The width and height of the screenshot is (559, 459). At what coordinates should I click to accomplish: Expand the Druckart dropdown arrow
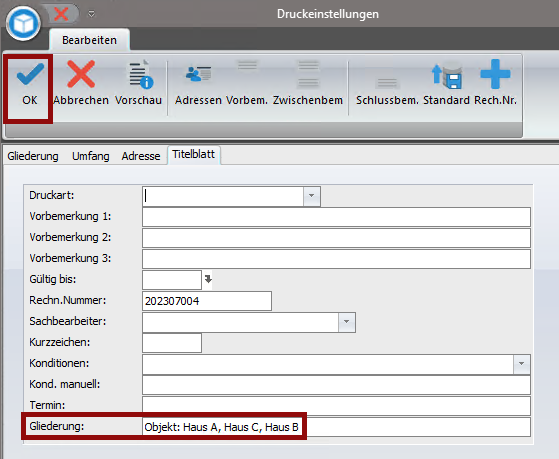(x=312, y=196)
